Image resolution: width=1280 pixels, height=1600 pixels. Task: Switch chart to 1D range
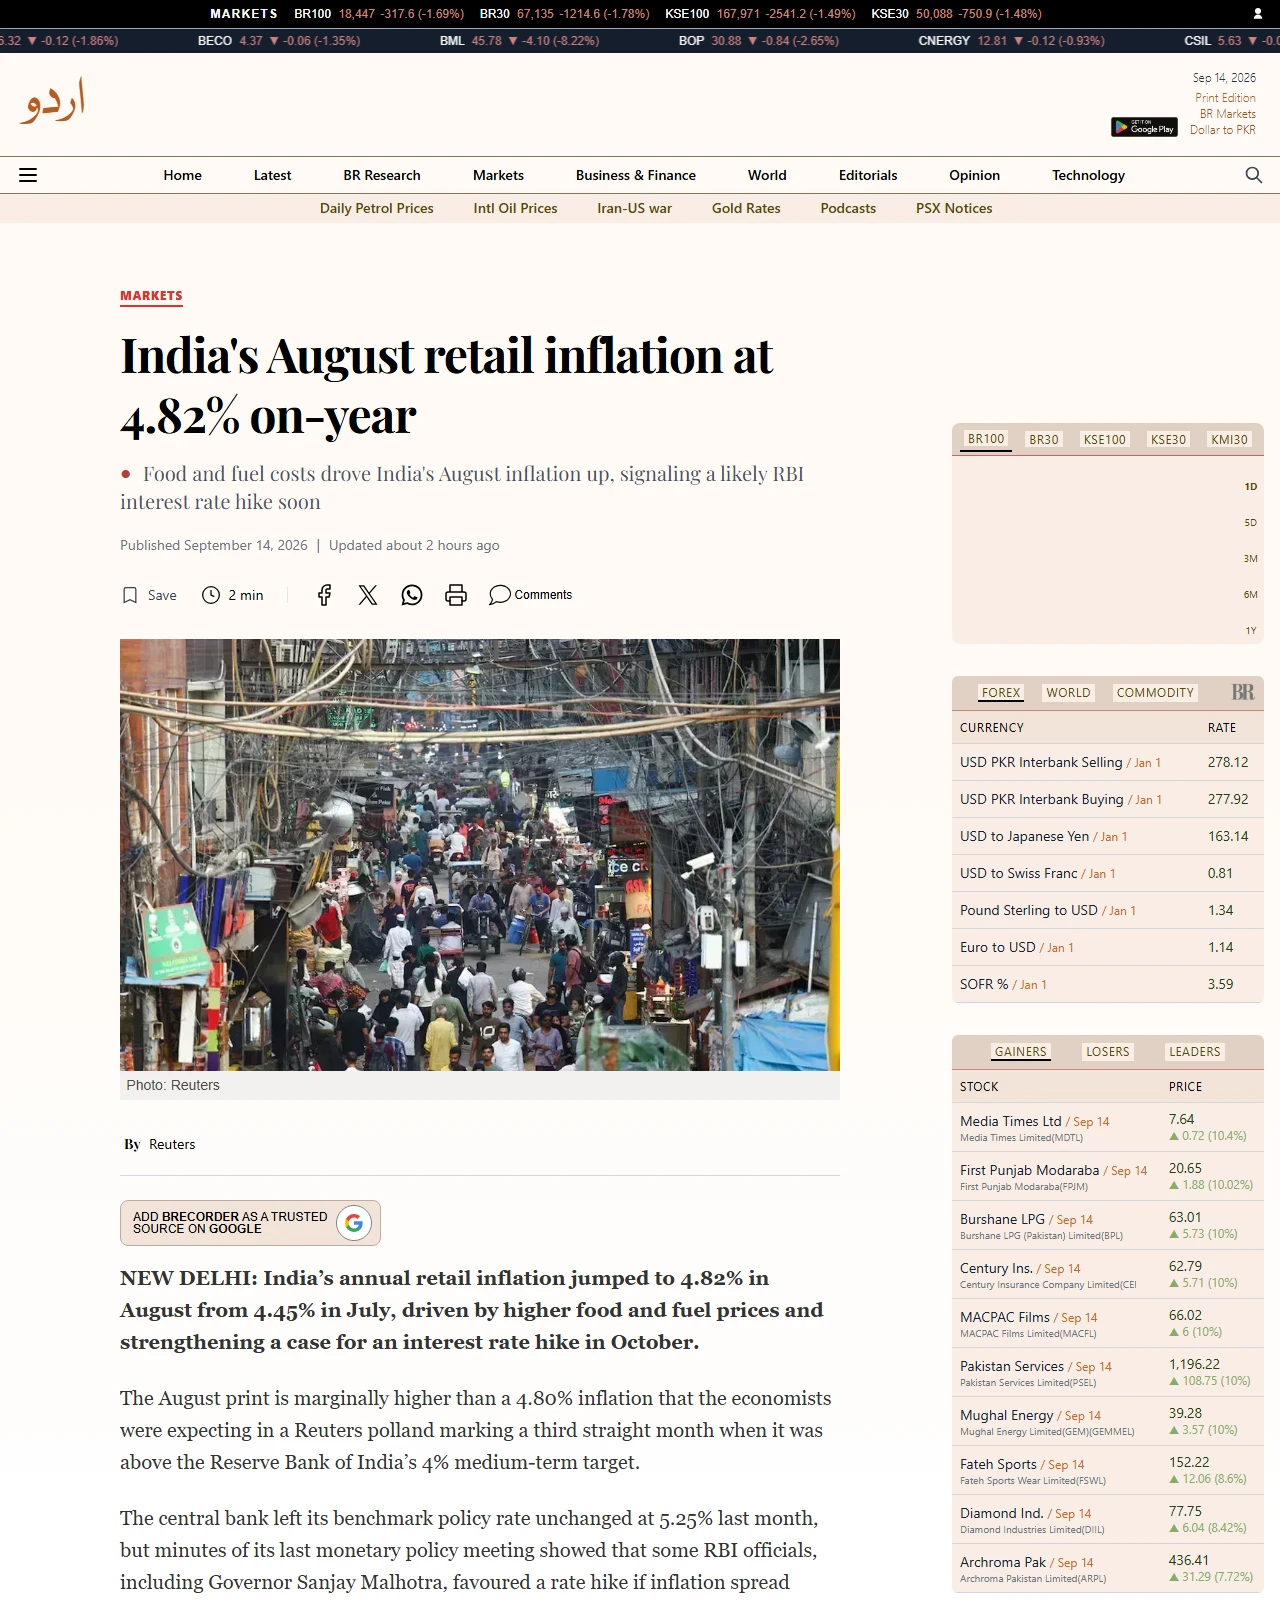1250,487
